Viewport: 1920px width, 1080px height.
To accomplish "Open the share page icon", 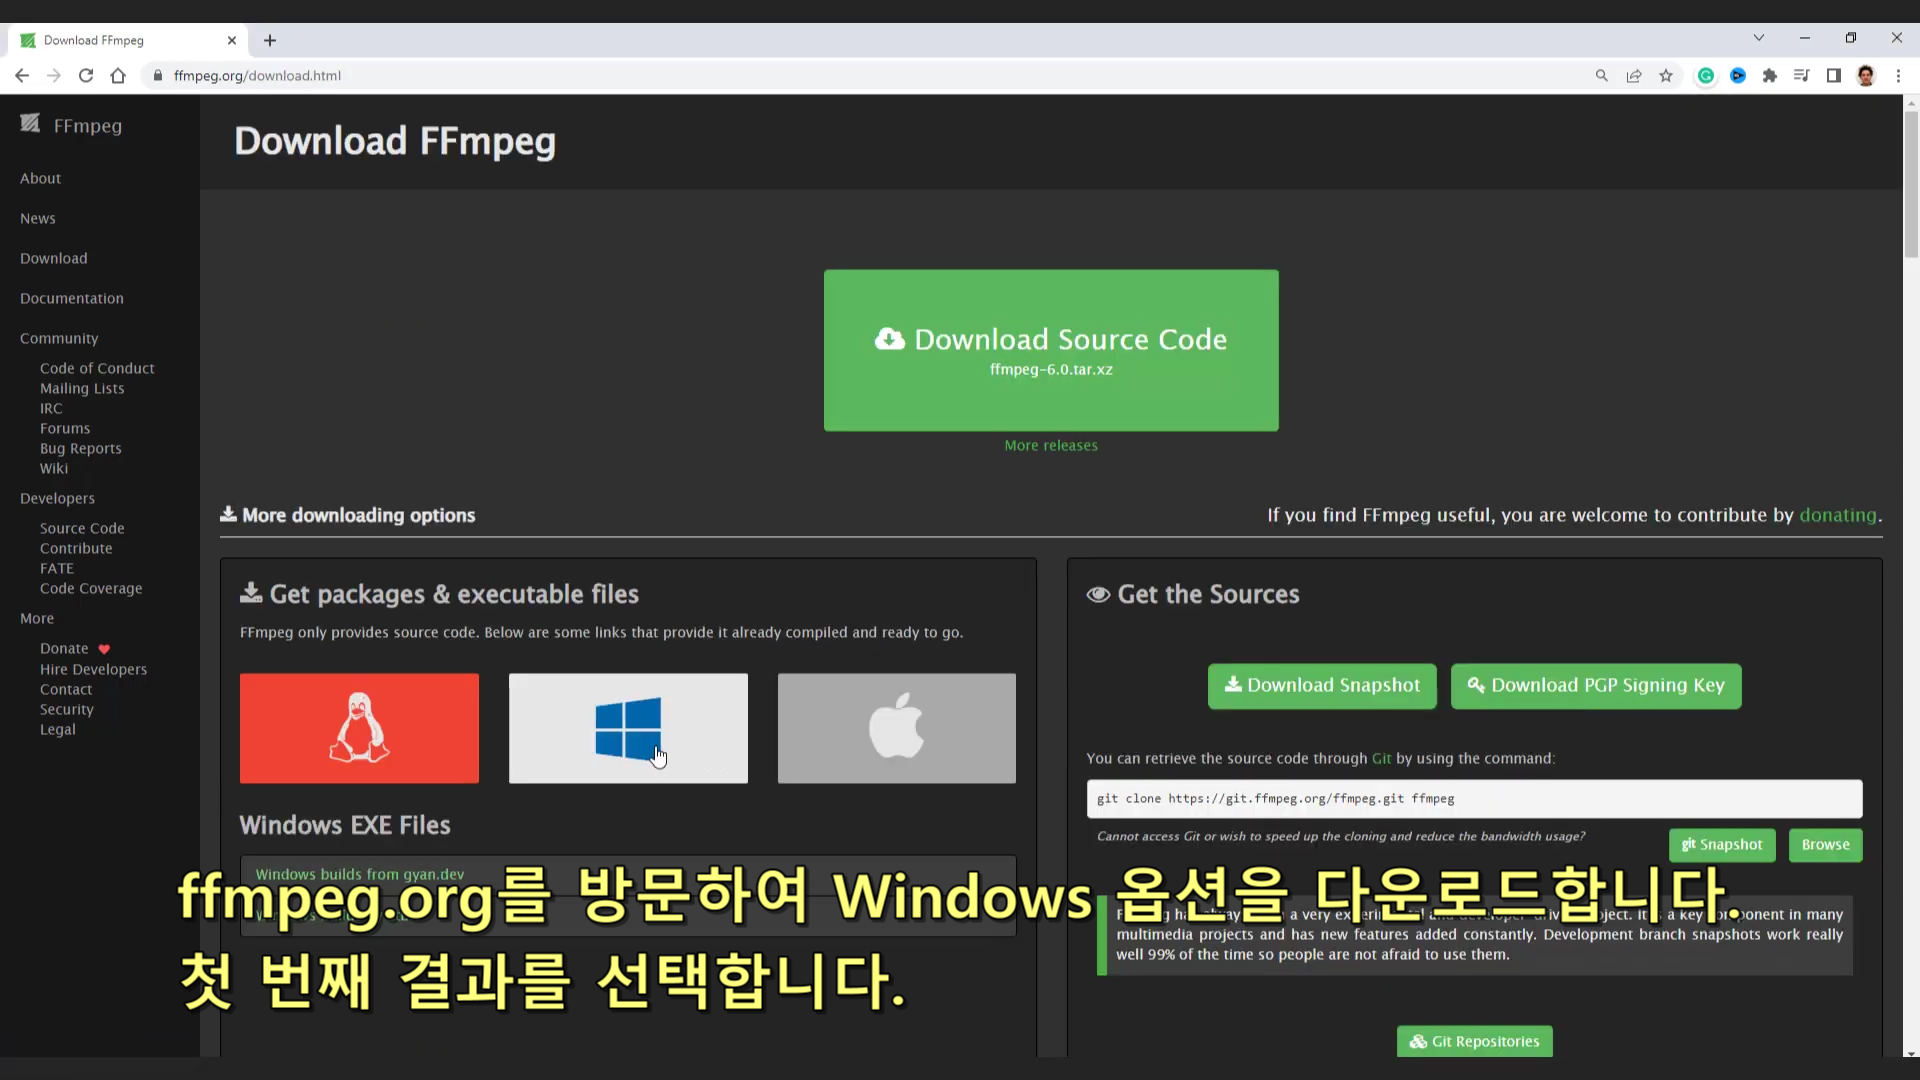I will pyautogui.click(x=1634, y=76).
